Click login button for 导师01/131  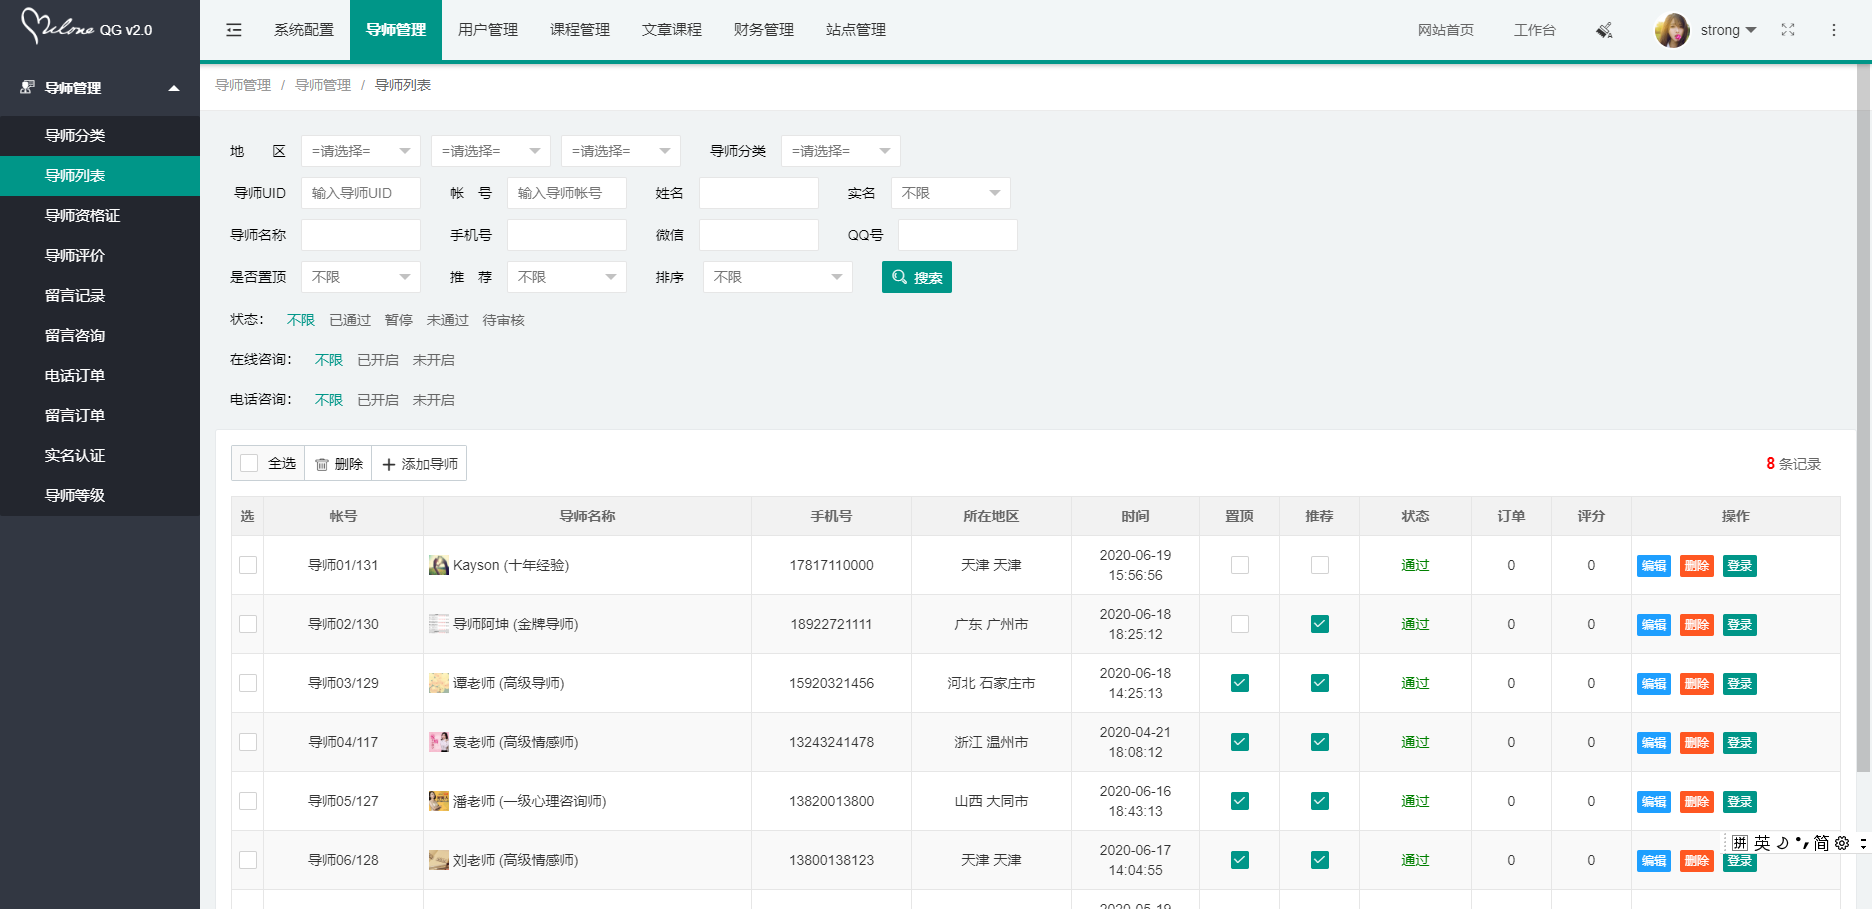1740,566
